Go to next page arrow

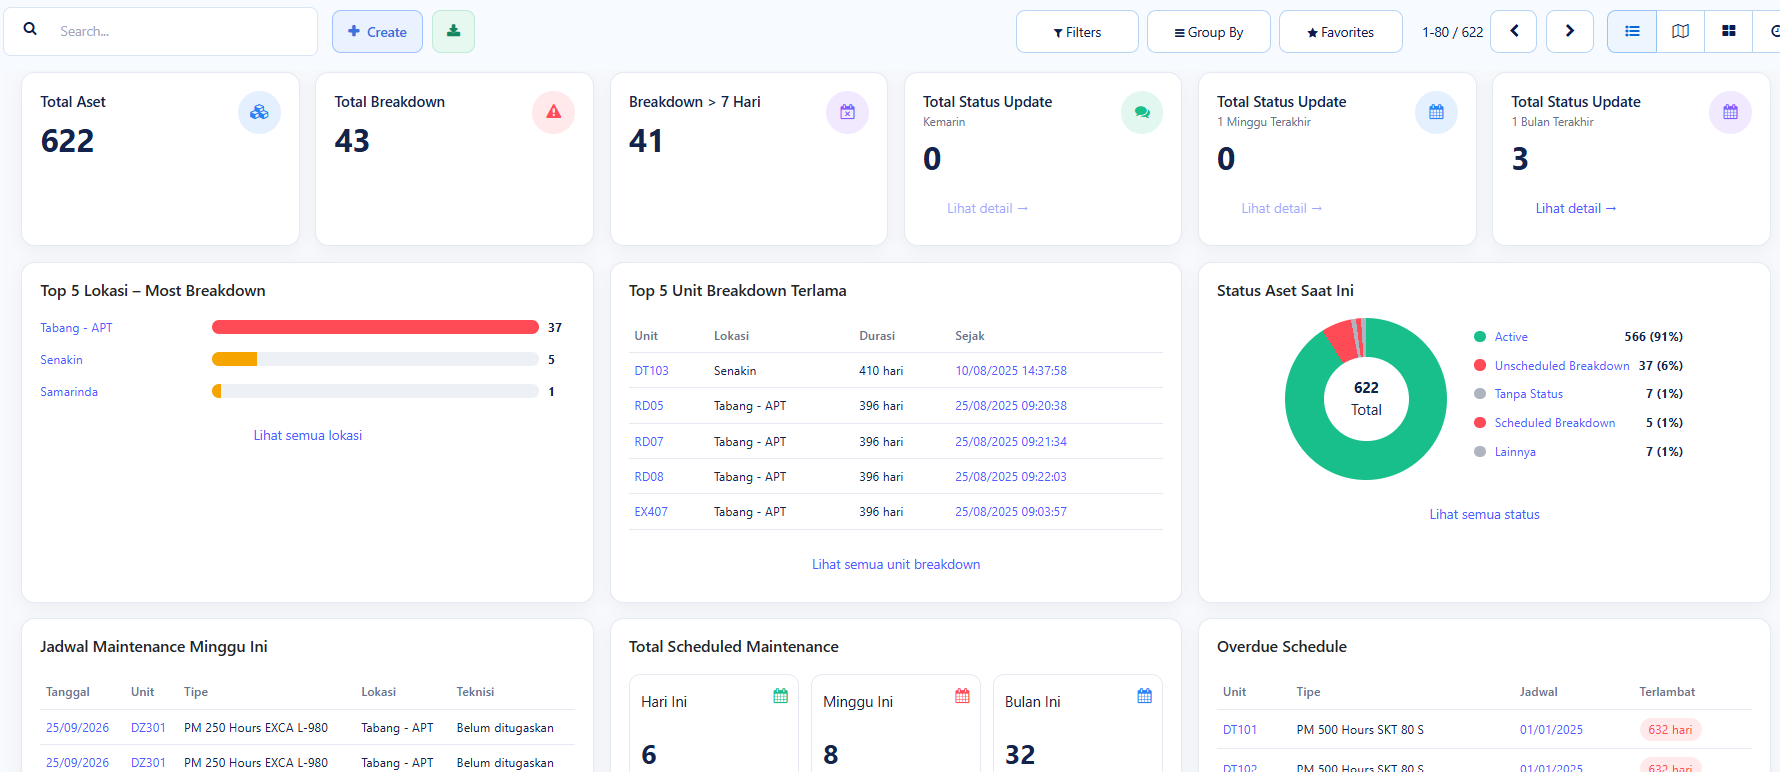[x=1570, y=31]
